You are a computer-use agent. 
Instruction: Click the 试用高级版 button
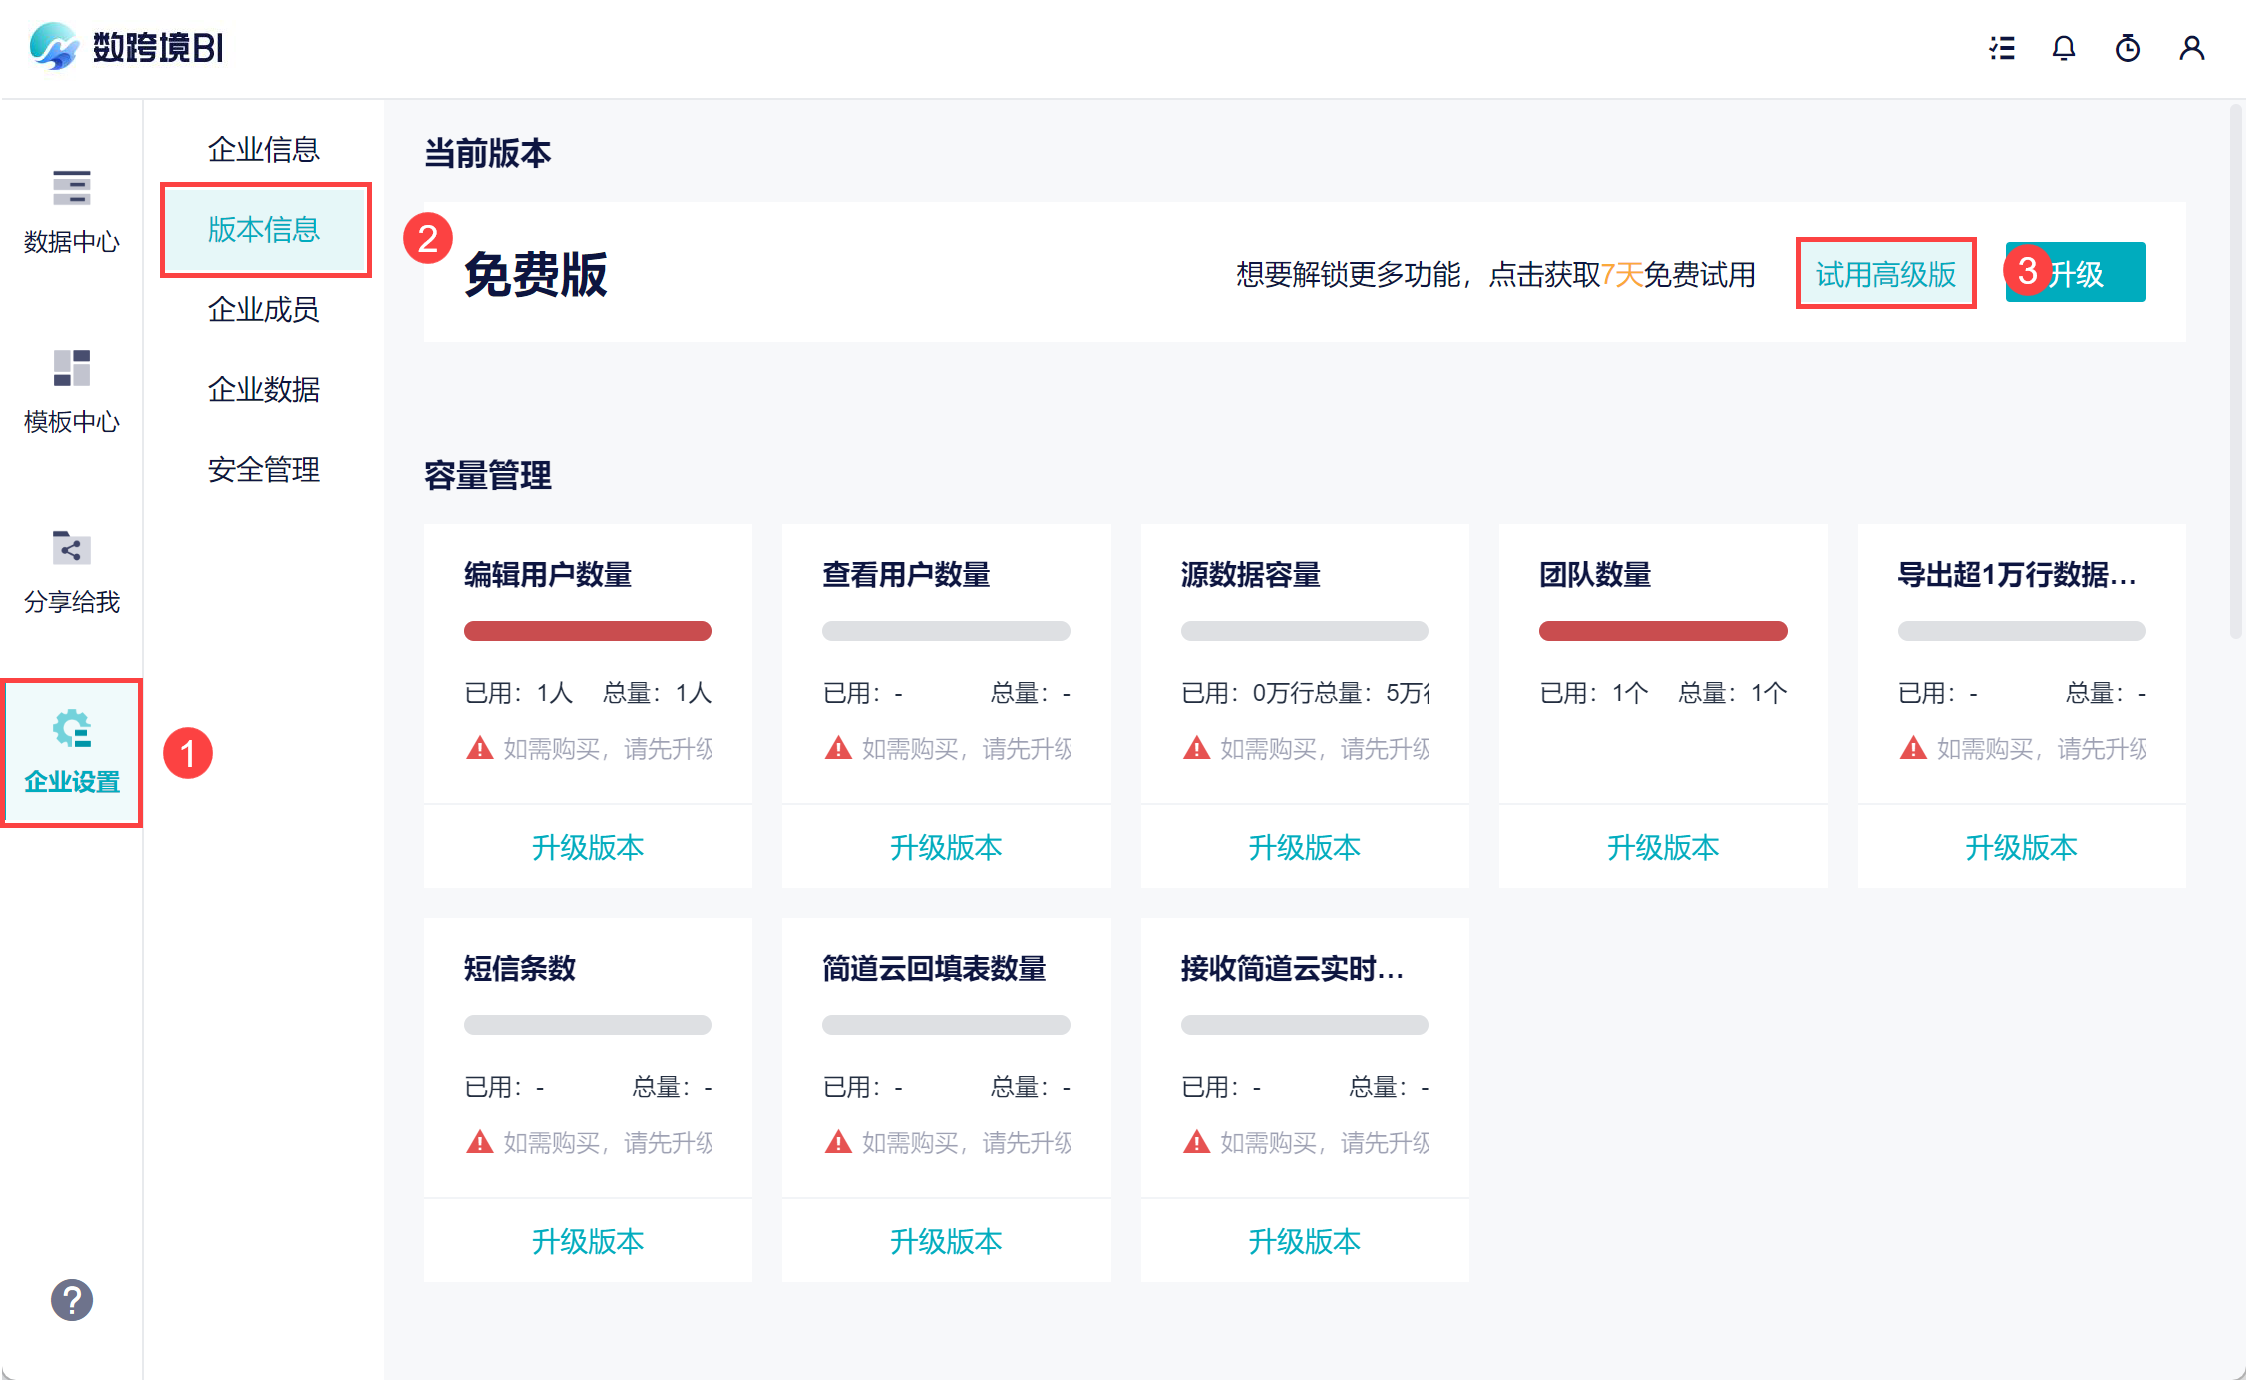pyautogui.click(x=1885, y=274)
